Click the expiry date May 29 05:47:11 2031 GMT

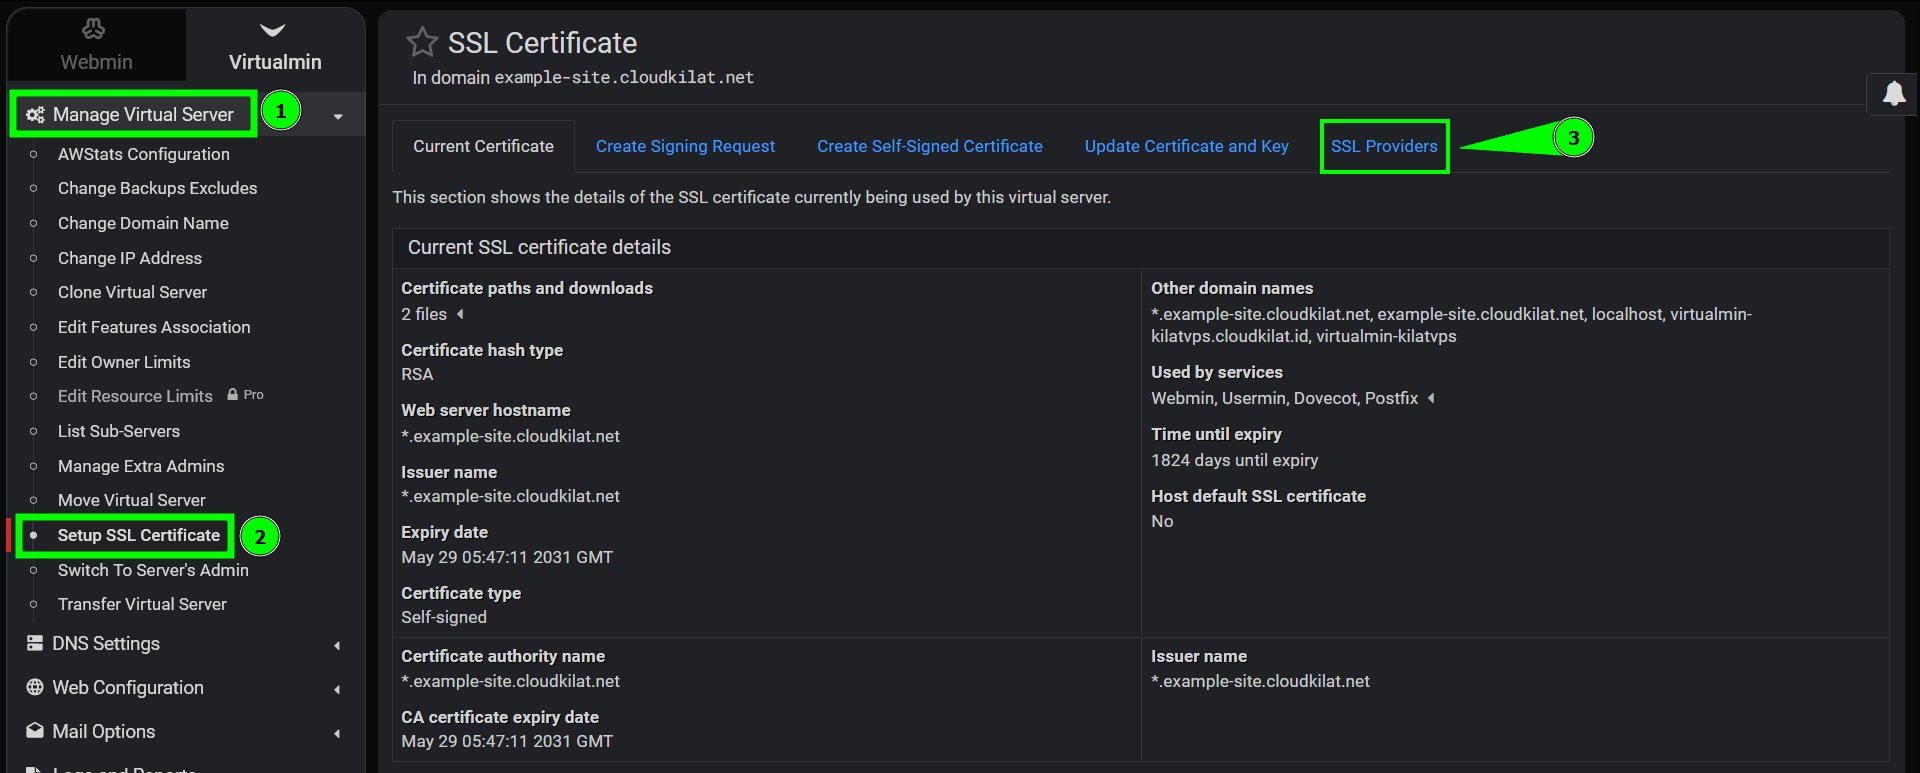507,557
